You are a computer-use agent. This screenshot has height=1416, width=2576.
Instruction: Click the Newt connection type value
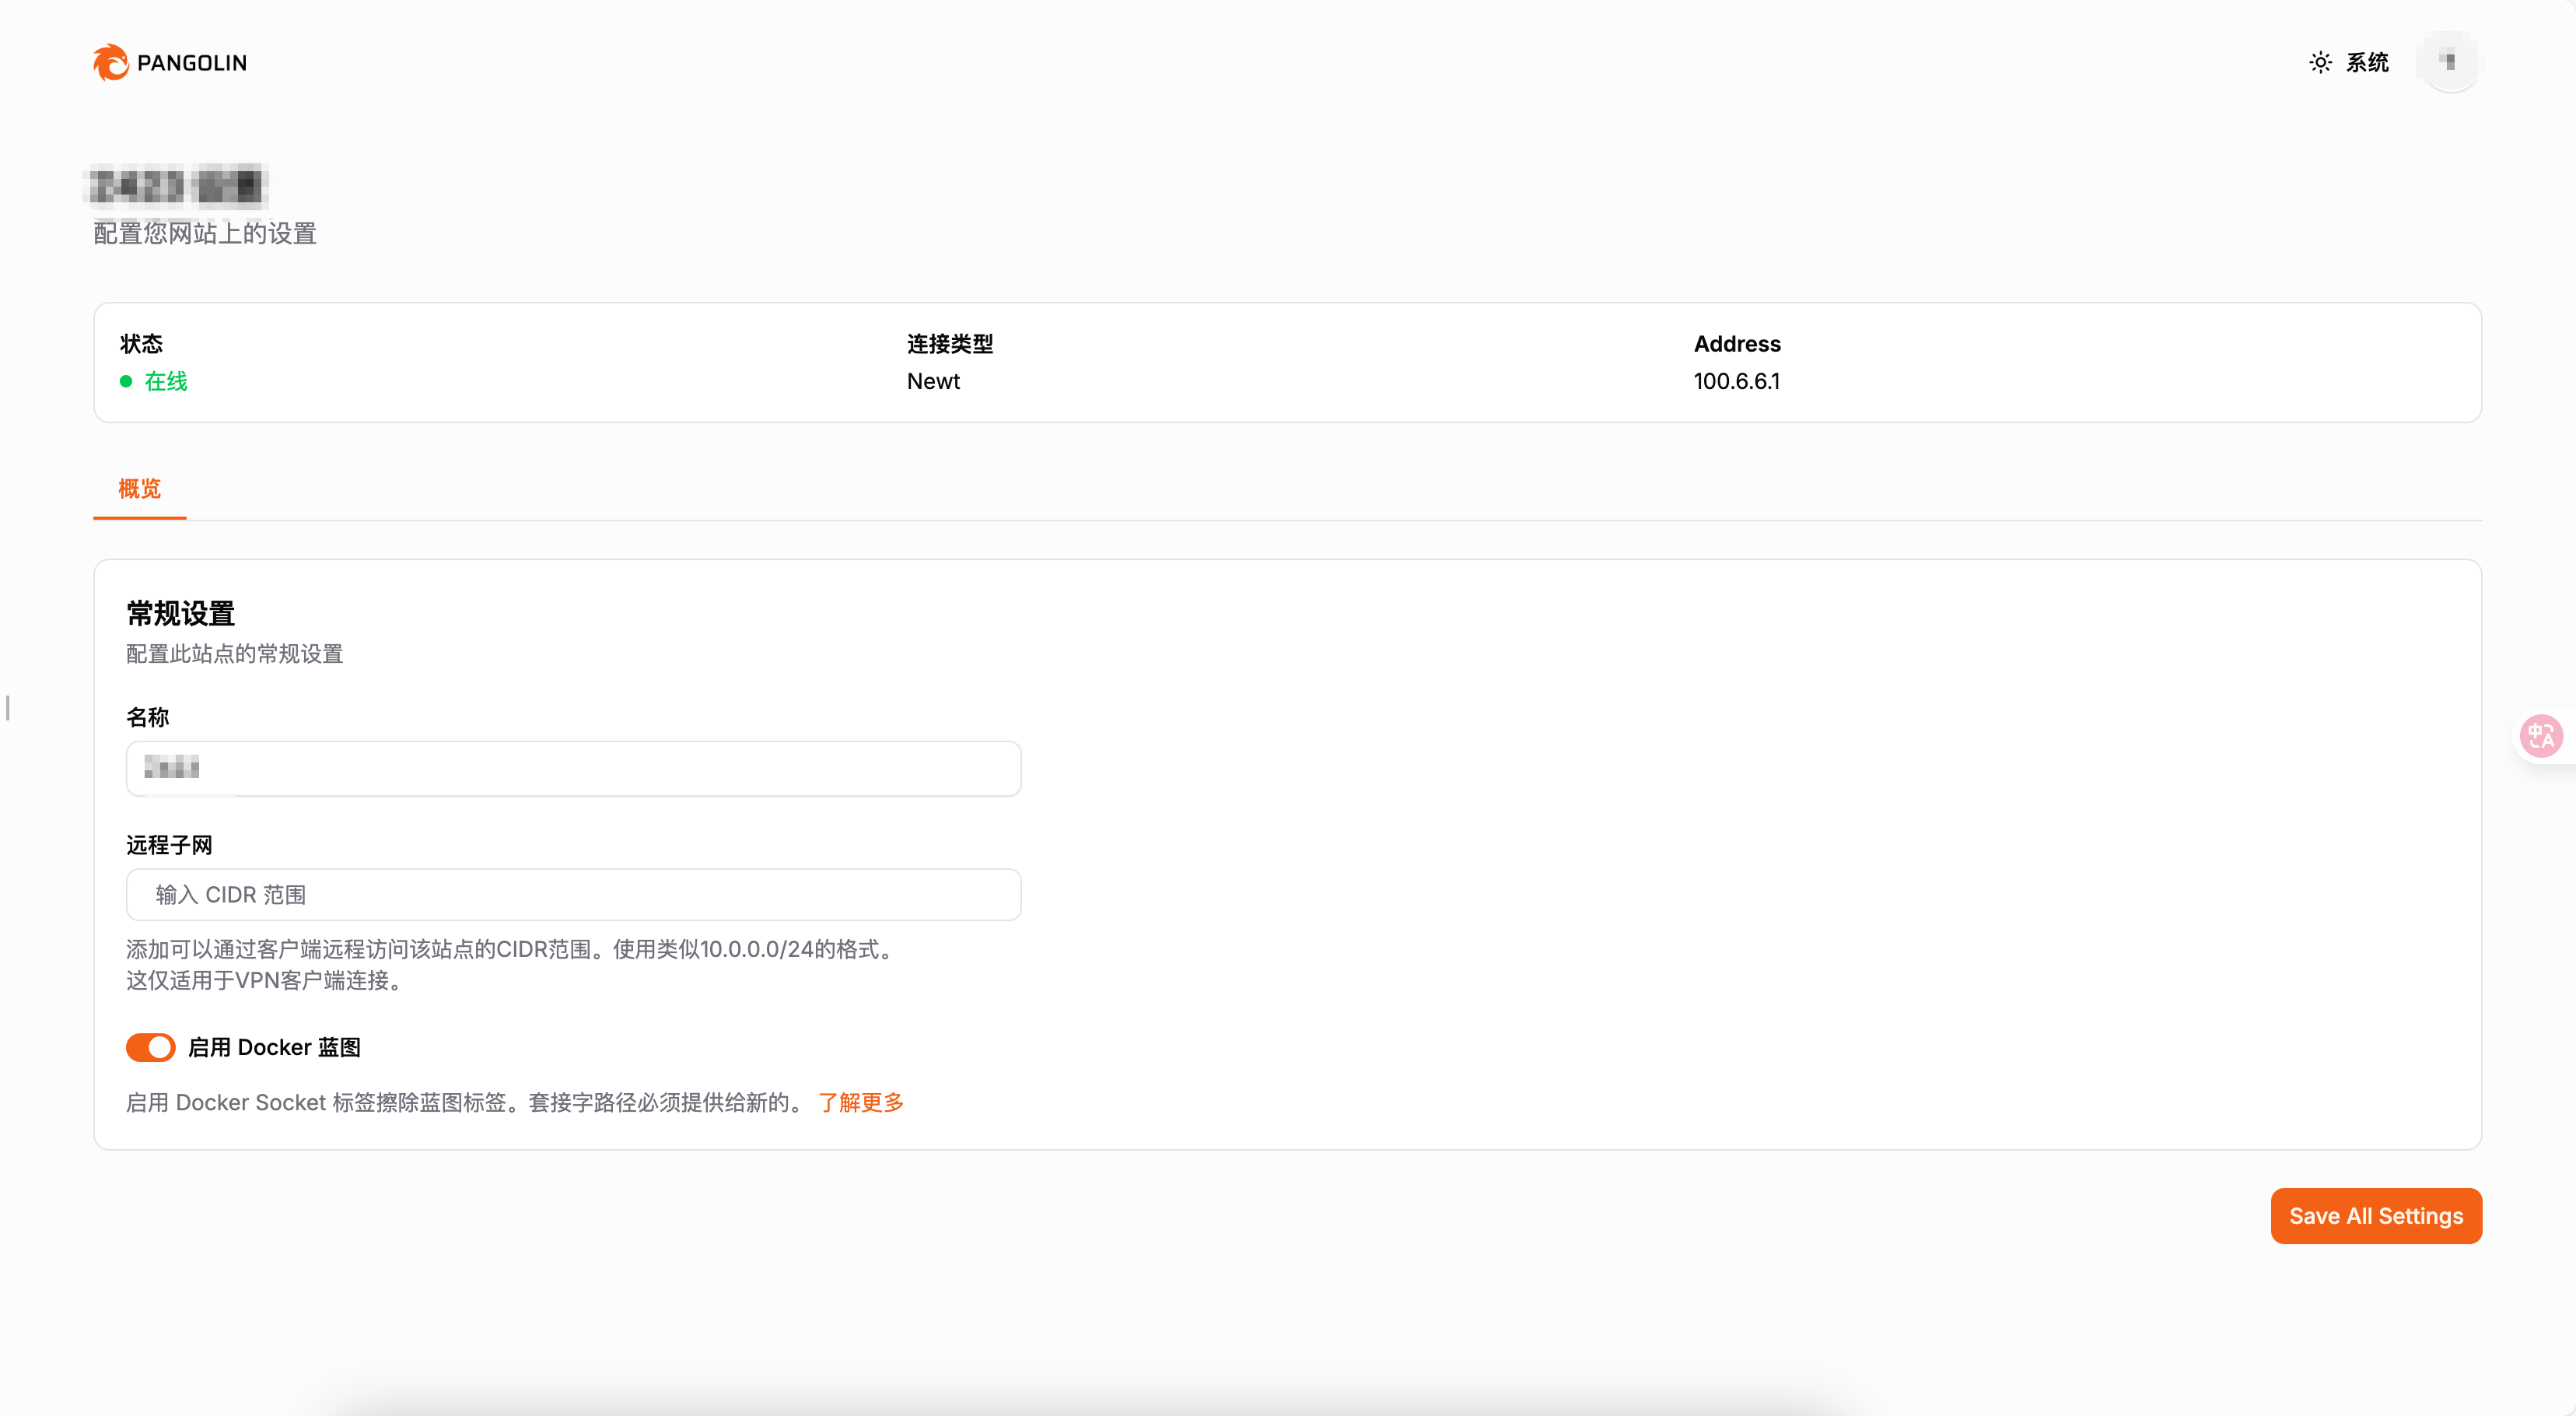coord(933,381)
